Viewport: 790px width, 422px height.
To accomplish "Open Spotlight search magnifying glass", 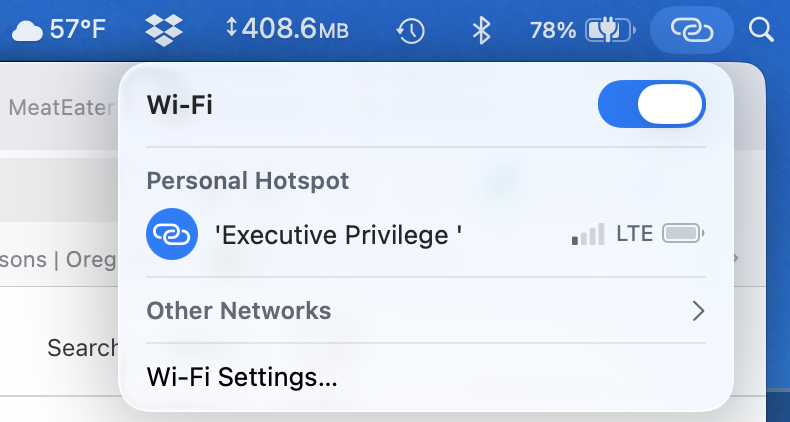I will click(761, 31).
